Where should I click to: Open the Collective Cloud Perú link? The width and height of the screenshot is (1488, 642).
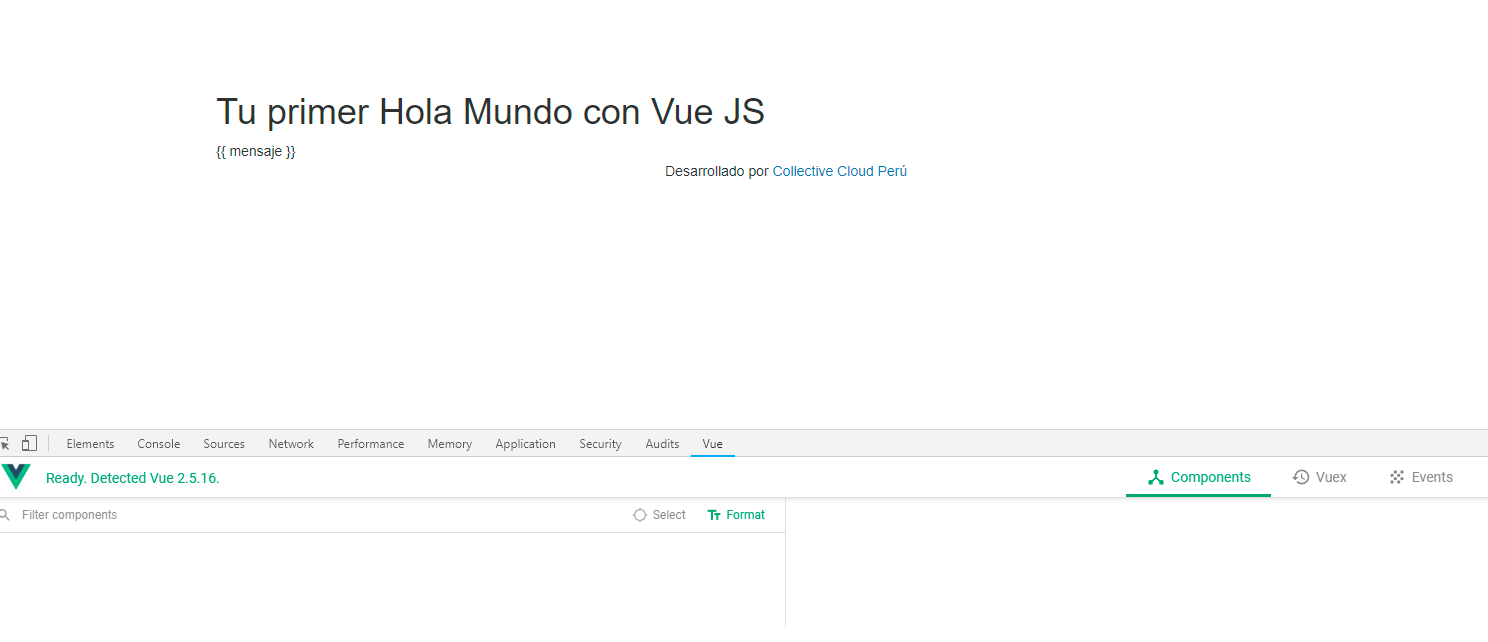pyautogui.click(x=839, y=171)
